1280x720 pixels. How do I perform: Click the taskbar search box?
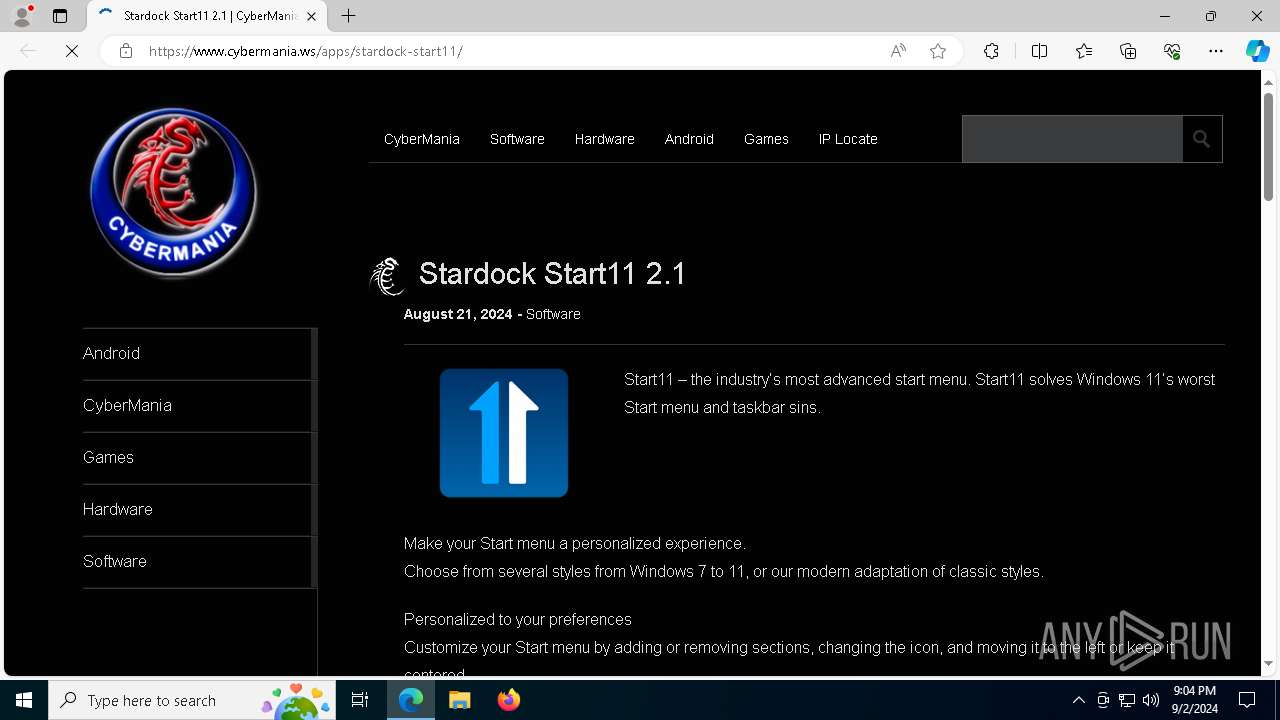point(192,700)
